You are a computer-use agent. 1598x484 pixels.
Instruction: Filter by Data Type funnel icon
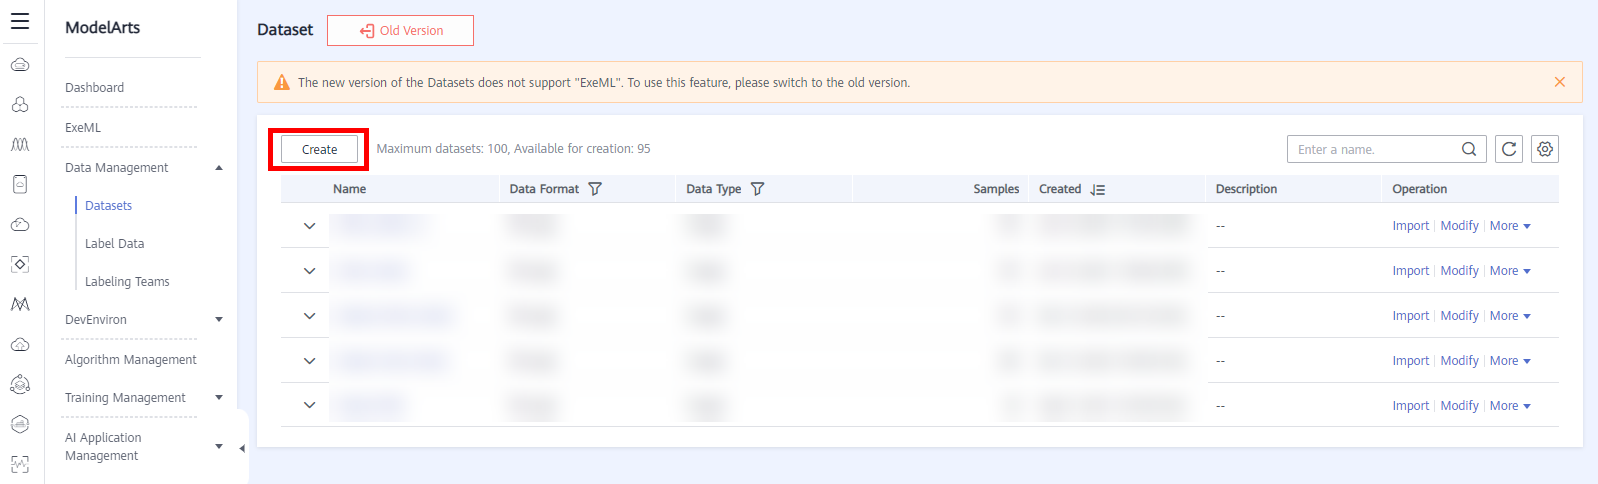tap(757, 189)
